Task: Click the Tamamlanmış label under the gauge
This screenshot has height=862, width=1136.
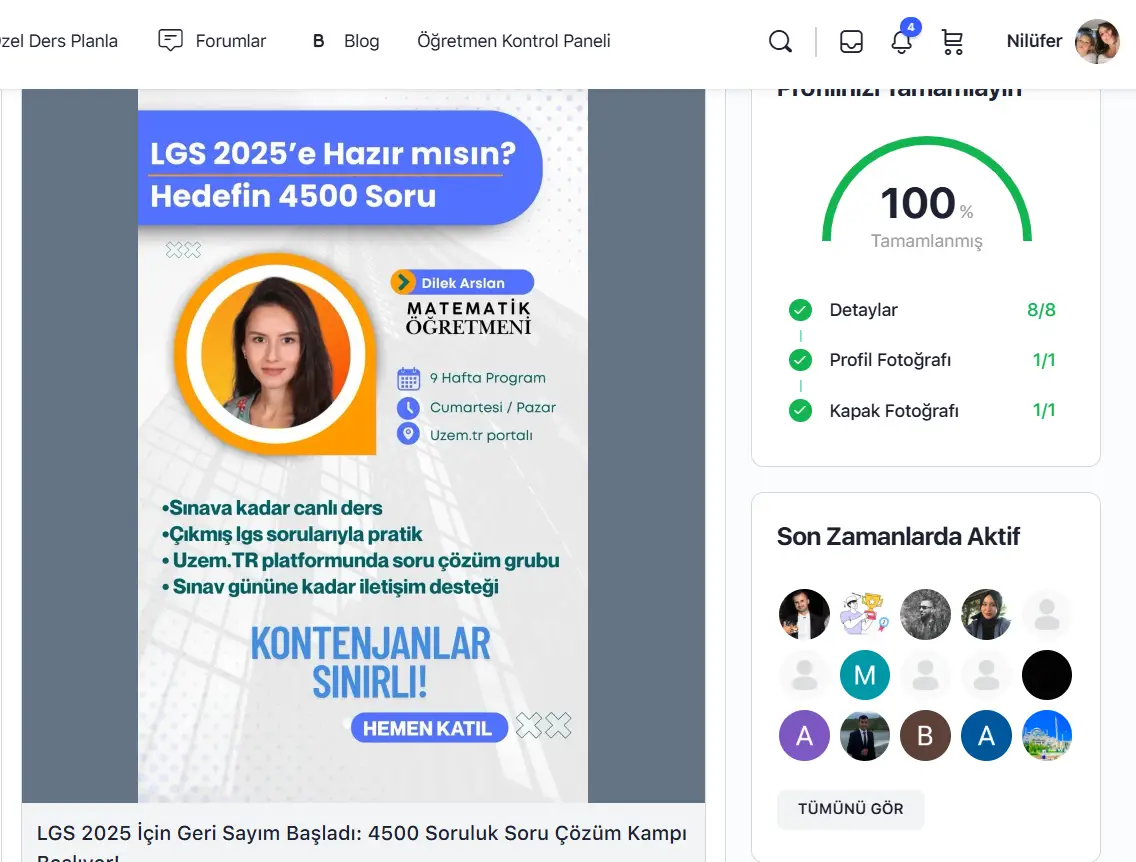Action: coord(927,241)
